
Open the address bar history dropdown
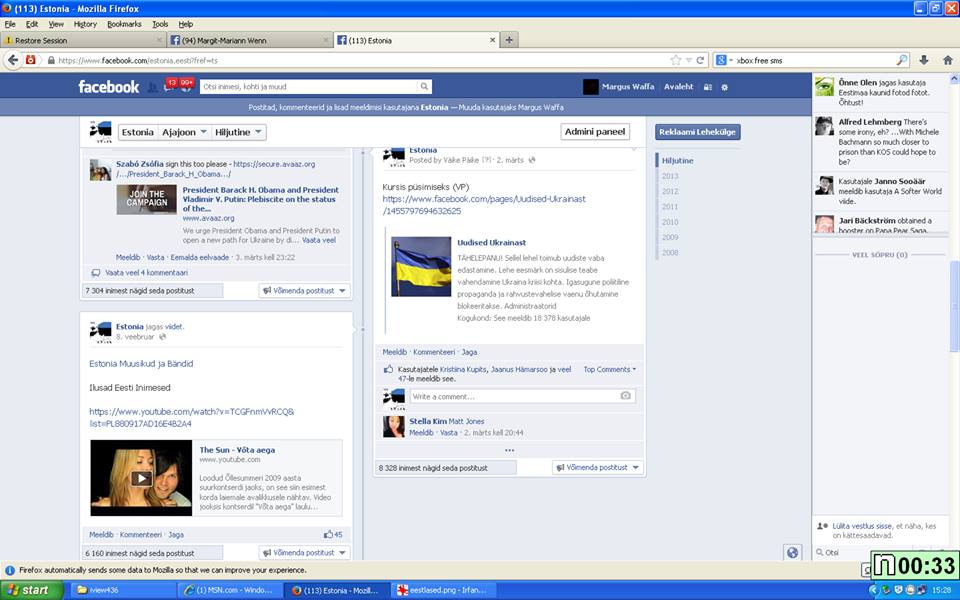689,60
